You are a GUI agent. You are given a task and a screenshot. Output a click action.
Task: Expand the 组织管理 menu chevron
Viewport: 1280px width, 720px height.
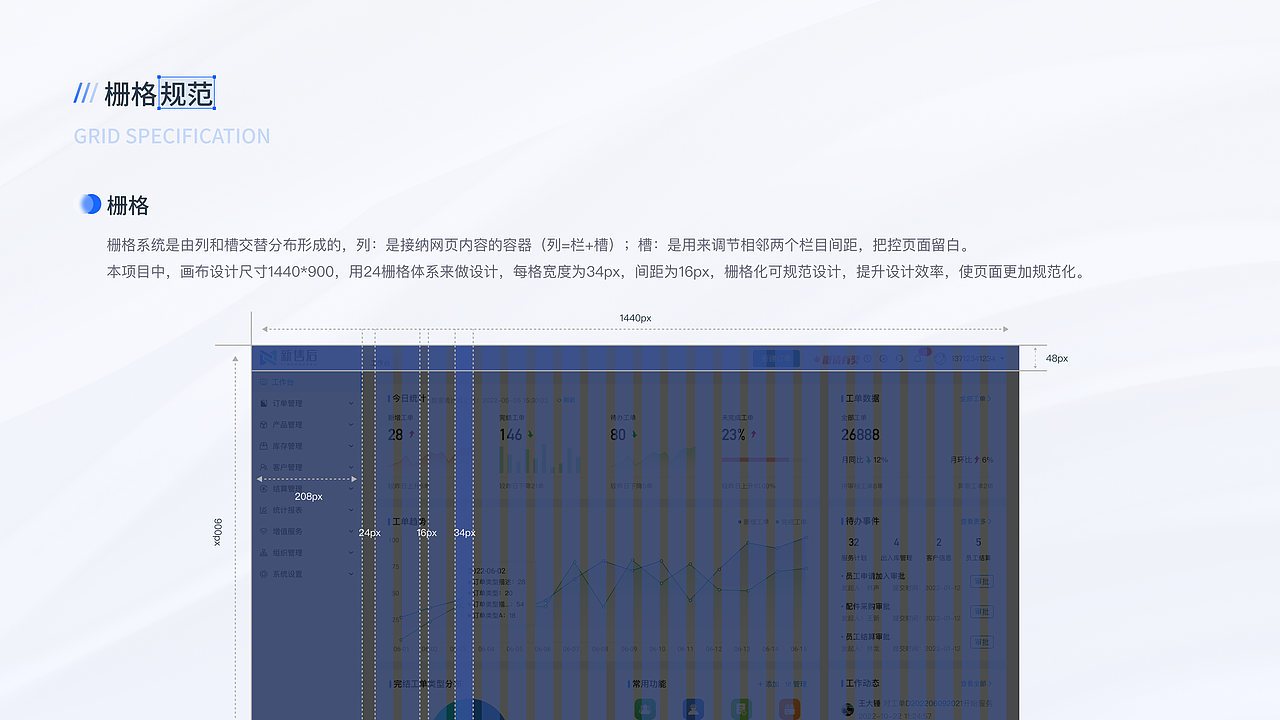coord(351,552)
